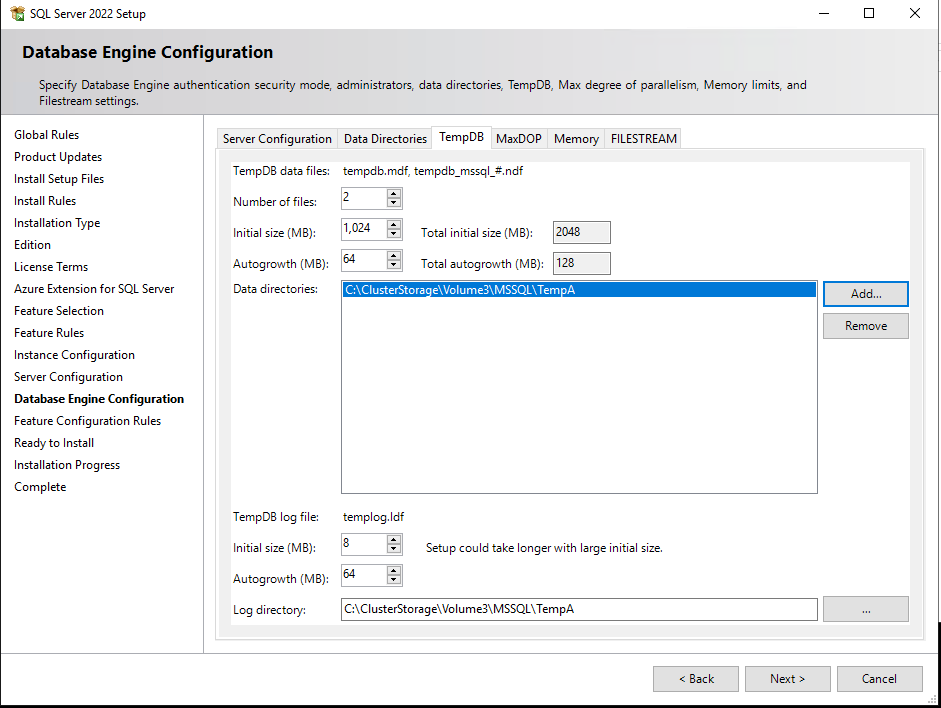The image size is (941, 708).
Task: Click Installation Progress step
Action: [67, 465]
